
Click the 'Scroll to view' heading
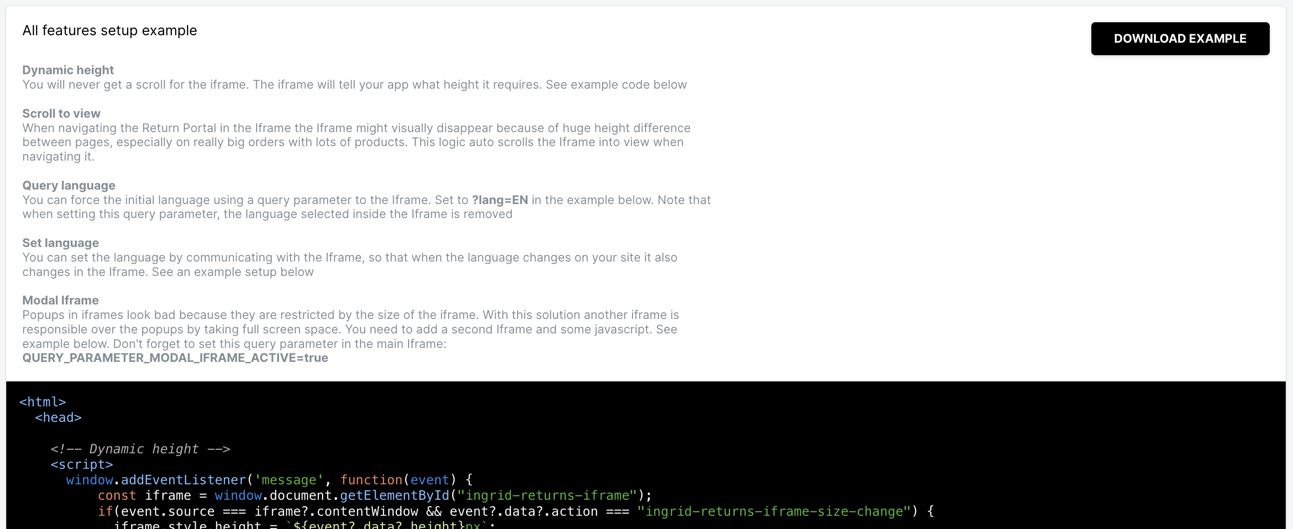[61, 114]
